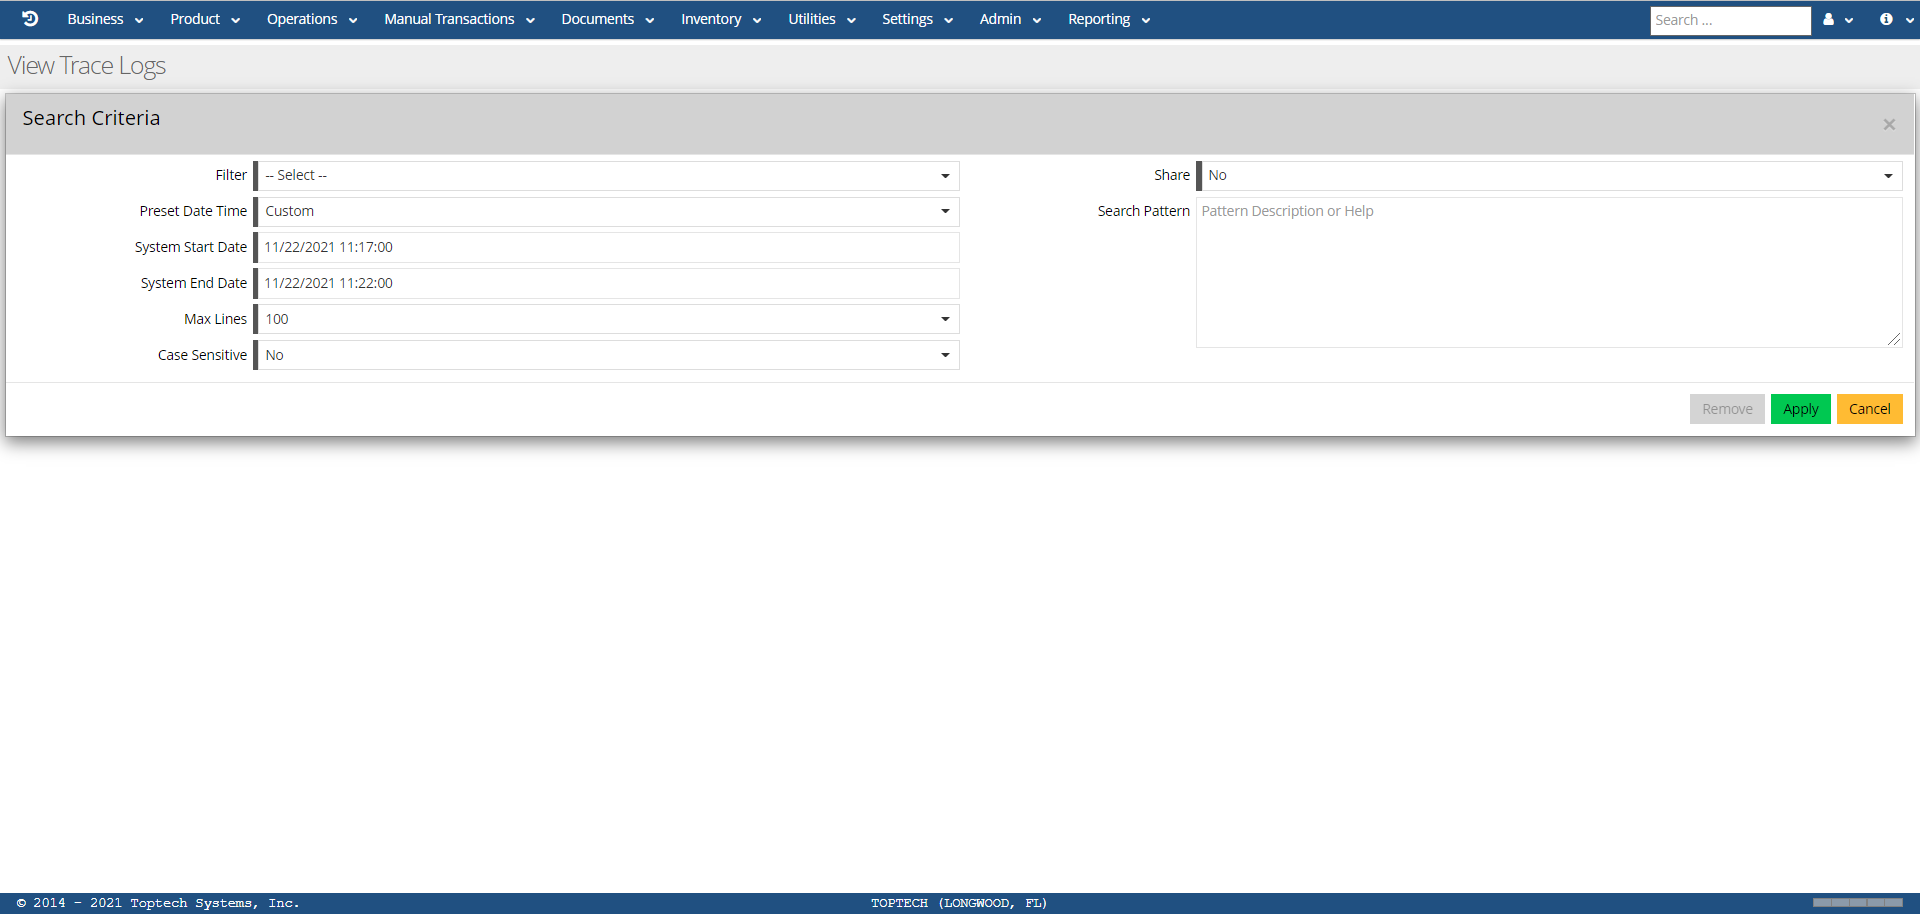This screenshot has height=914, width=1920.
Task: Click the View Trace Logs heading
Action: [x=87, y=66]
